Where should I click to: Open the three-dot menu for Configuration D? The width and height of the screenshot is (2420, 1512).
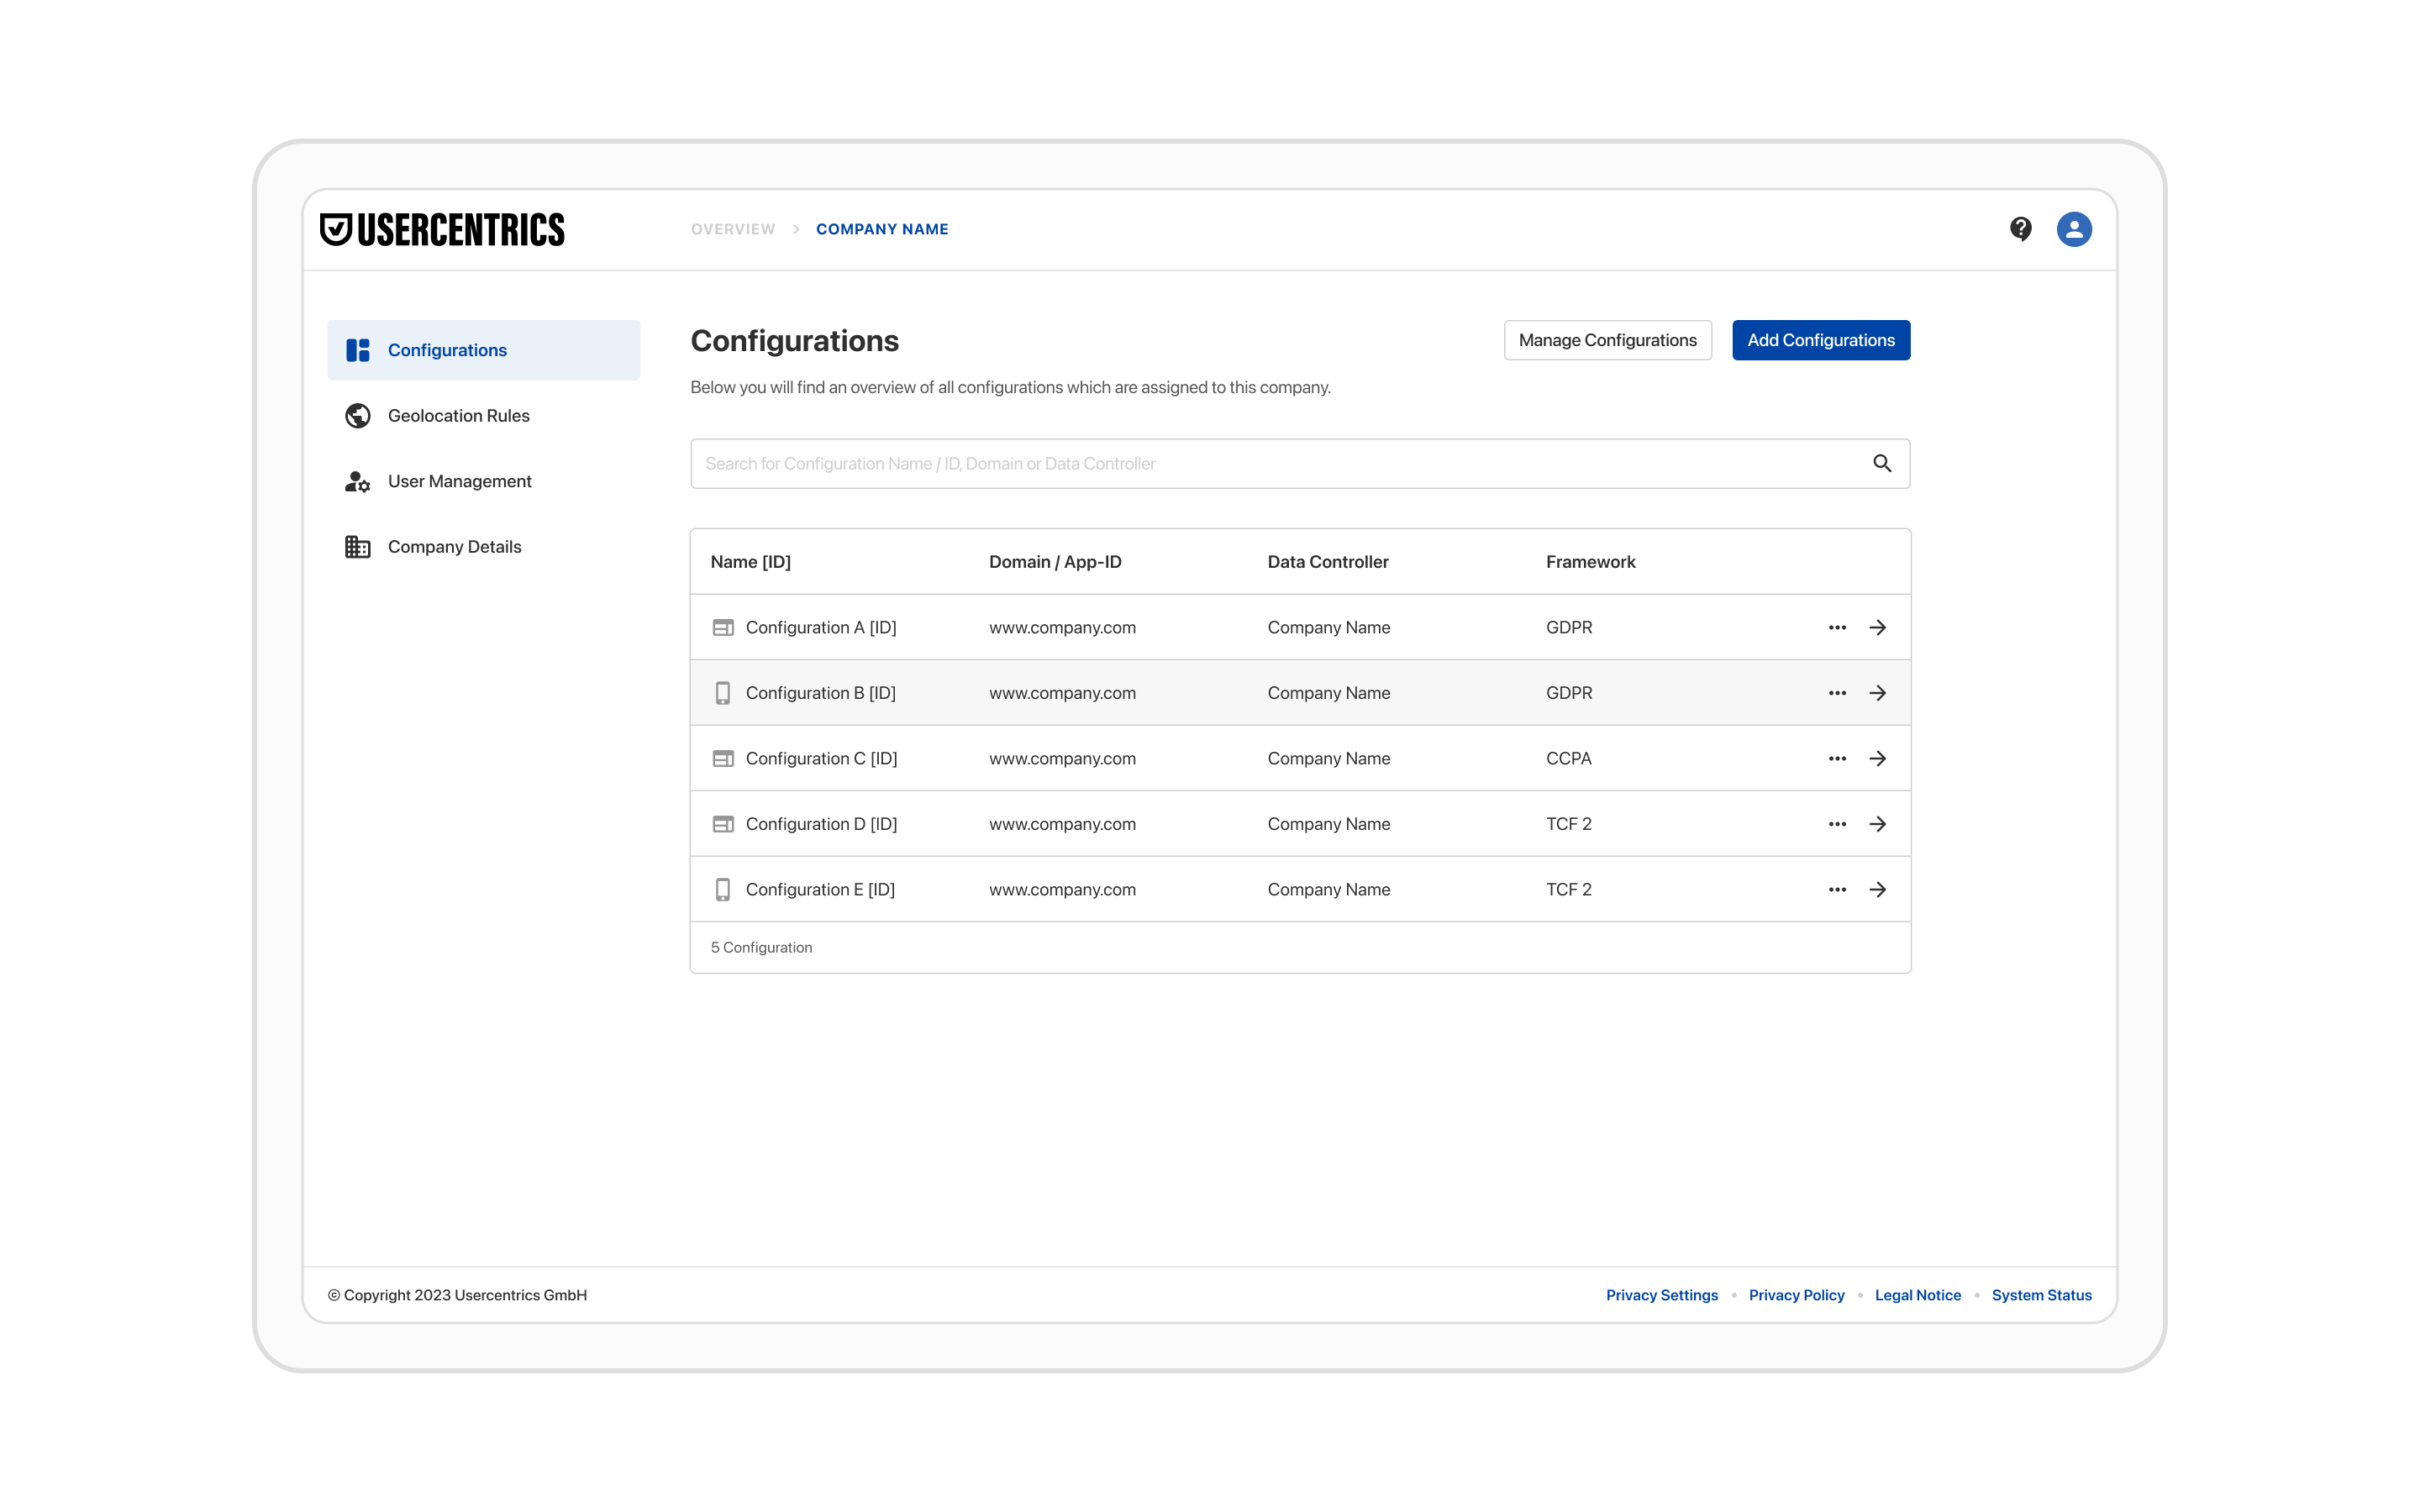tap(1836, 824)
